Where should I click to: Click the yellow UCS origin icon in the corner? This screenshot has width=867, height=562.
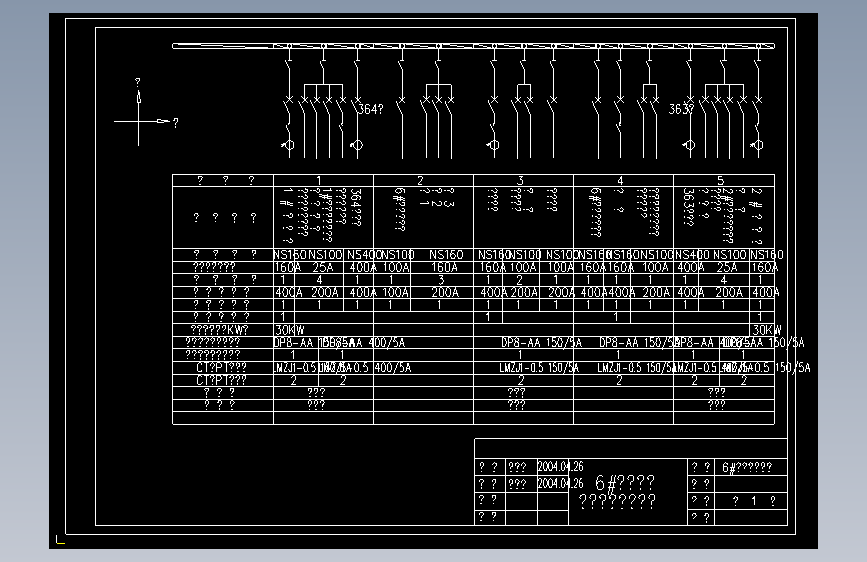[60, 539]
